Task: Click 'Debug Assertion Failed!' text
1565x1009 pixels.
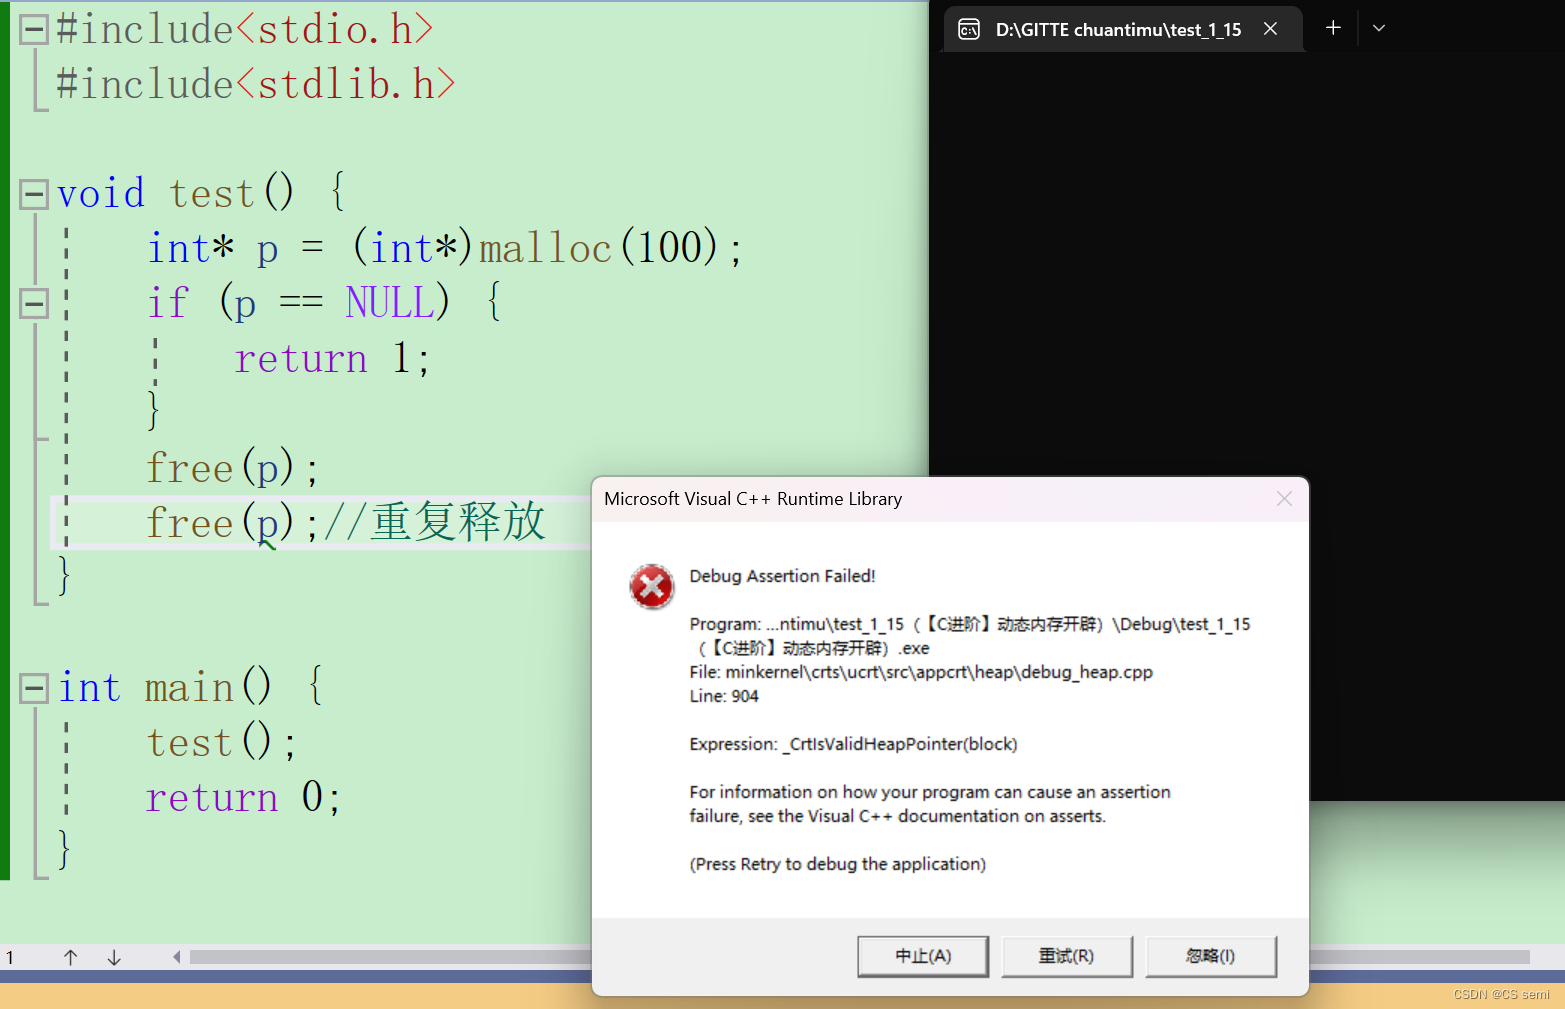Action: pyautogui.click(x=783, y=576)
